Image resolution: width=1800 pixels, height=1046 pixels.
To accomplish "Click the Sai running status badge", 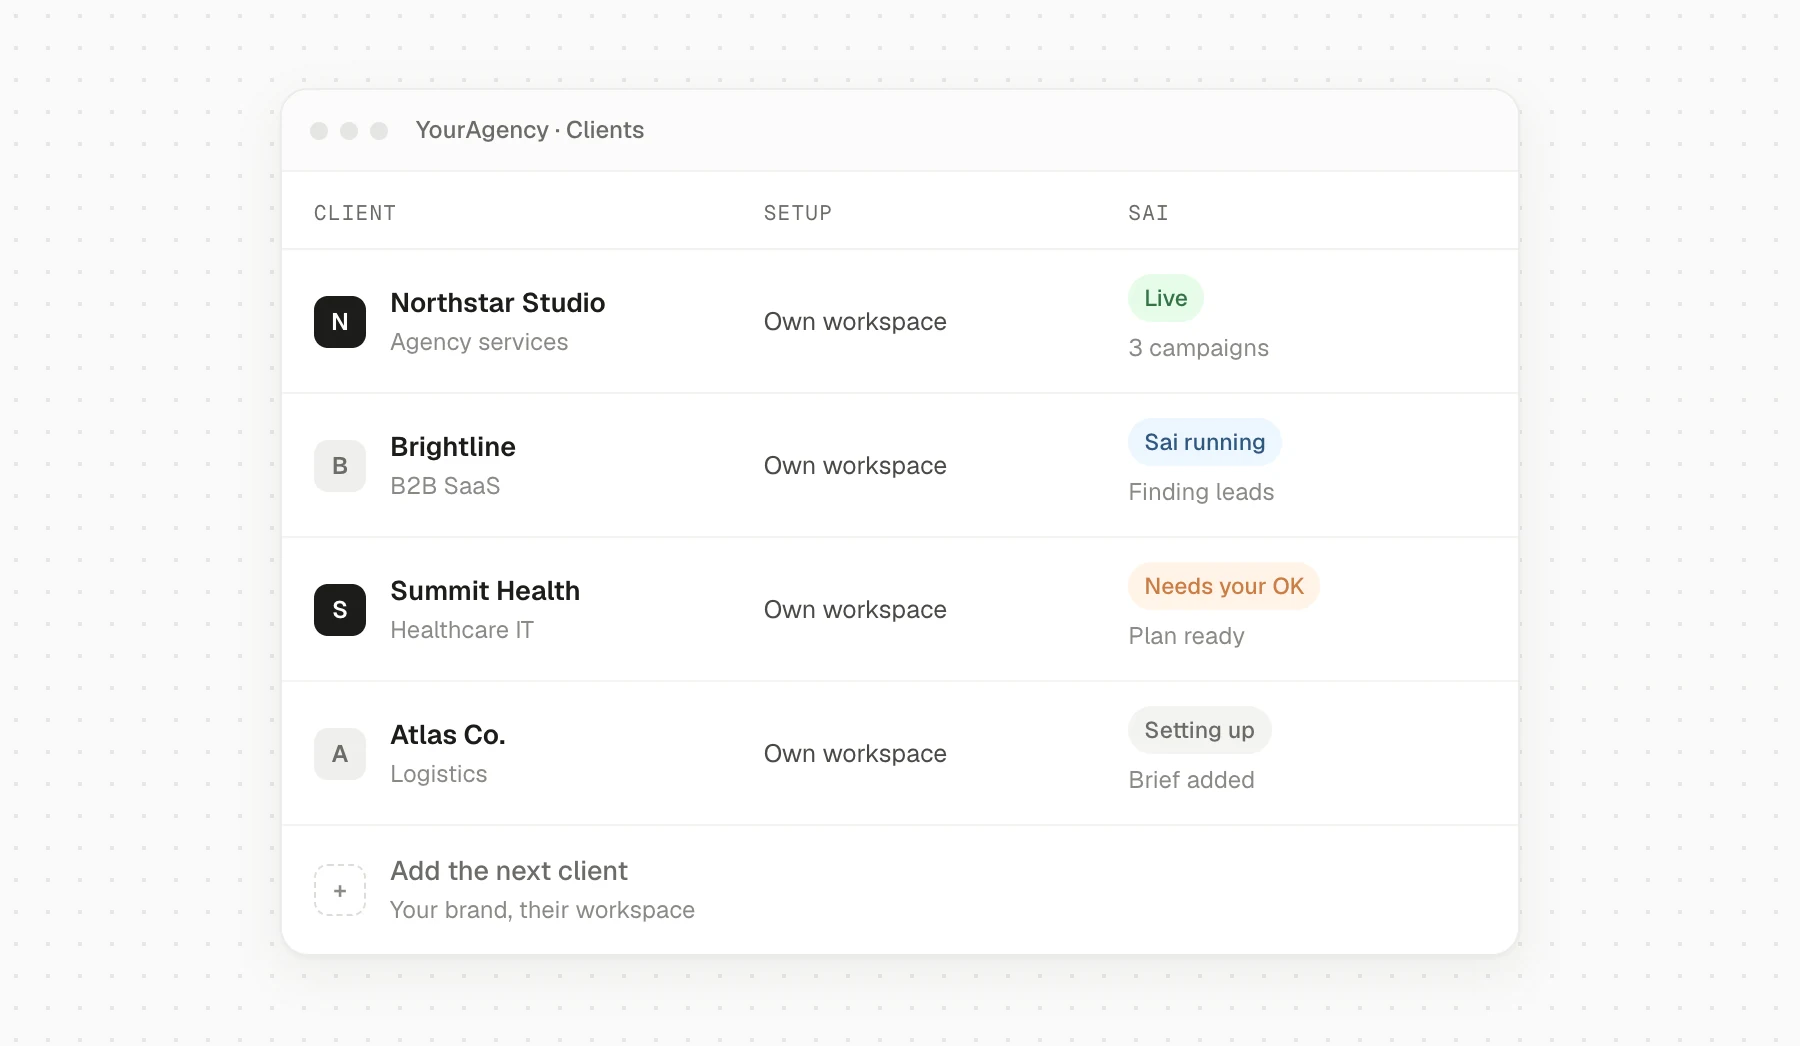I will 1205,442.
